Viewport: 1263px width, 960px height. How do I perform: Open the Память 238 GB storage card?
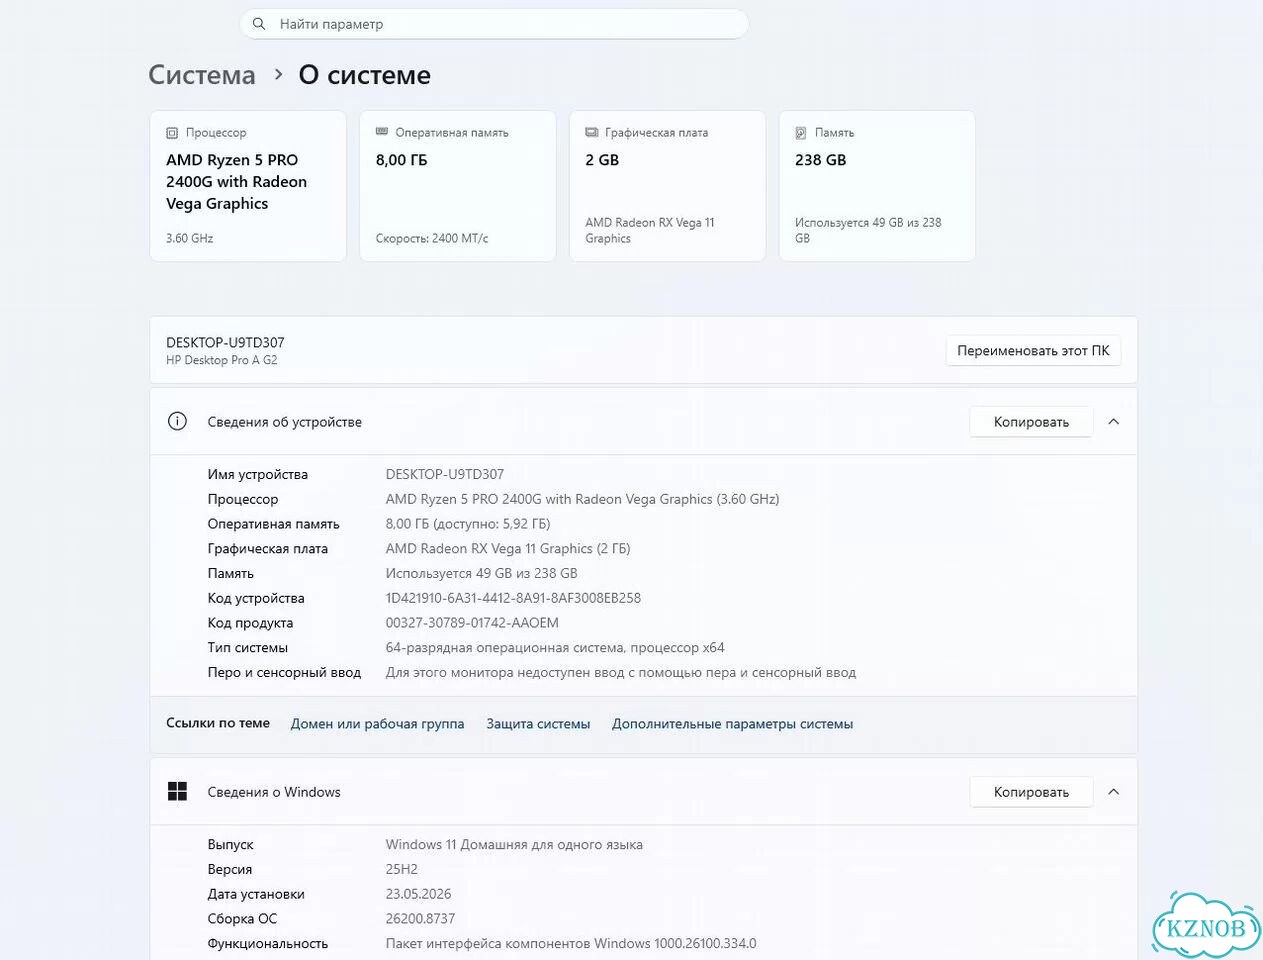click(x=877, y=186)
